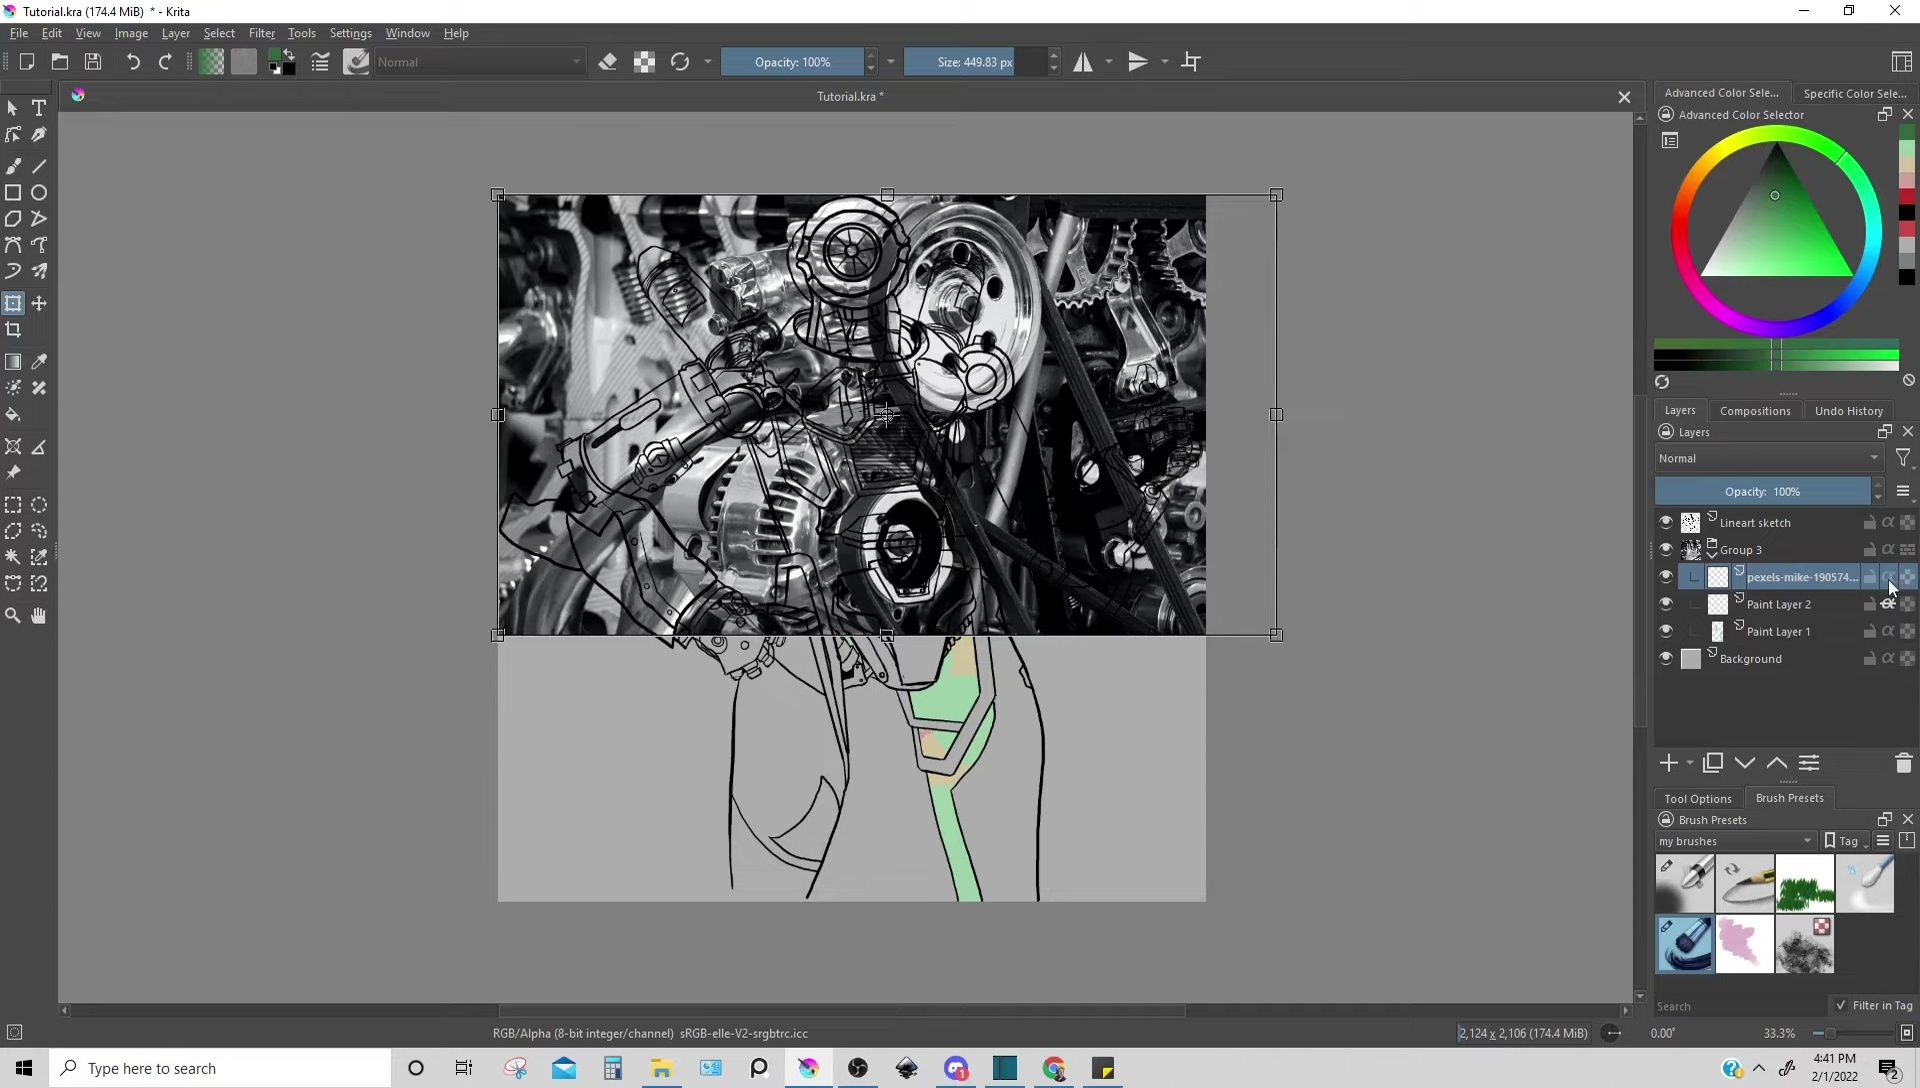The image size is (1920, 1088).
Task: Toggle preserve alpha in toolbar
Action: click(644, 62)
